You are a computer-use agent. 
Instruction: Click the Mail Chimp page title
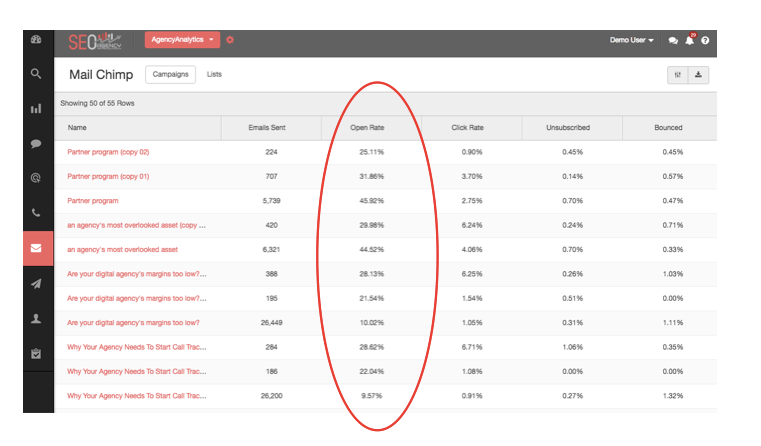(101, 74)
